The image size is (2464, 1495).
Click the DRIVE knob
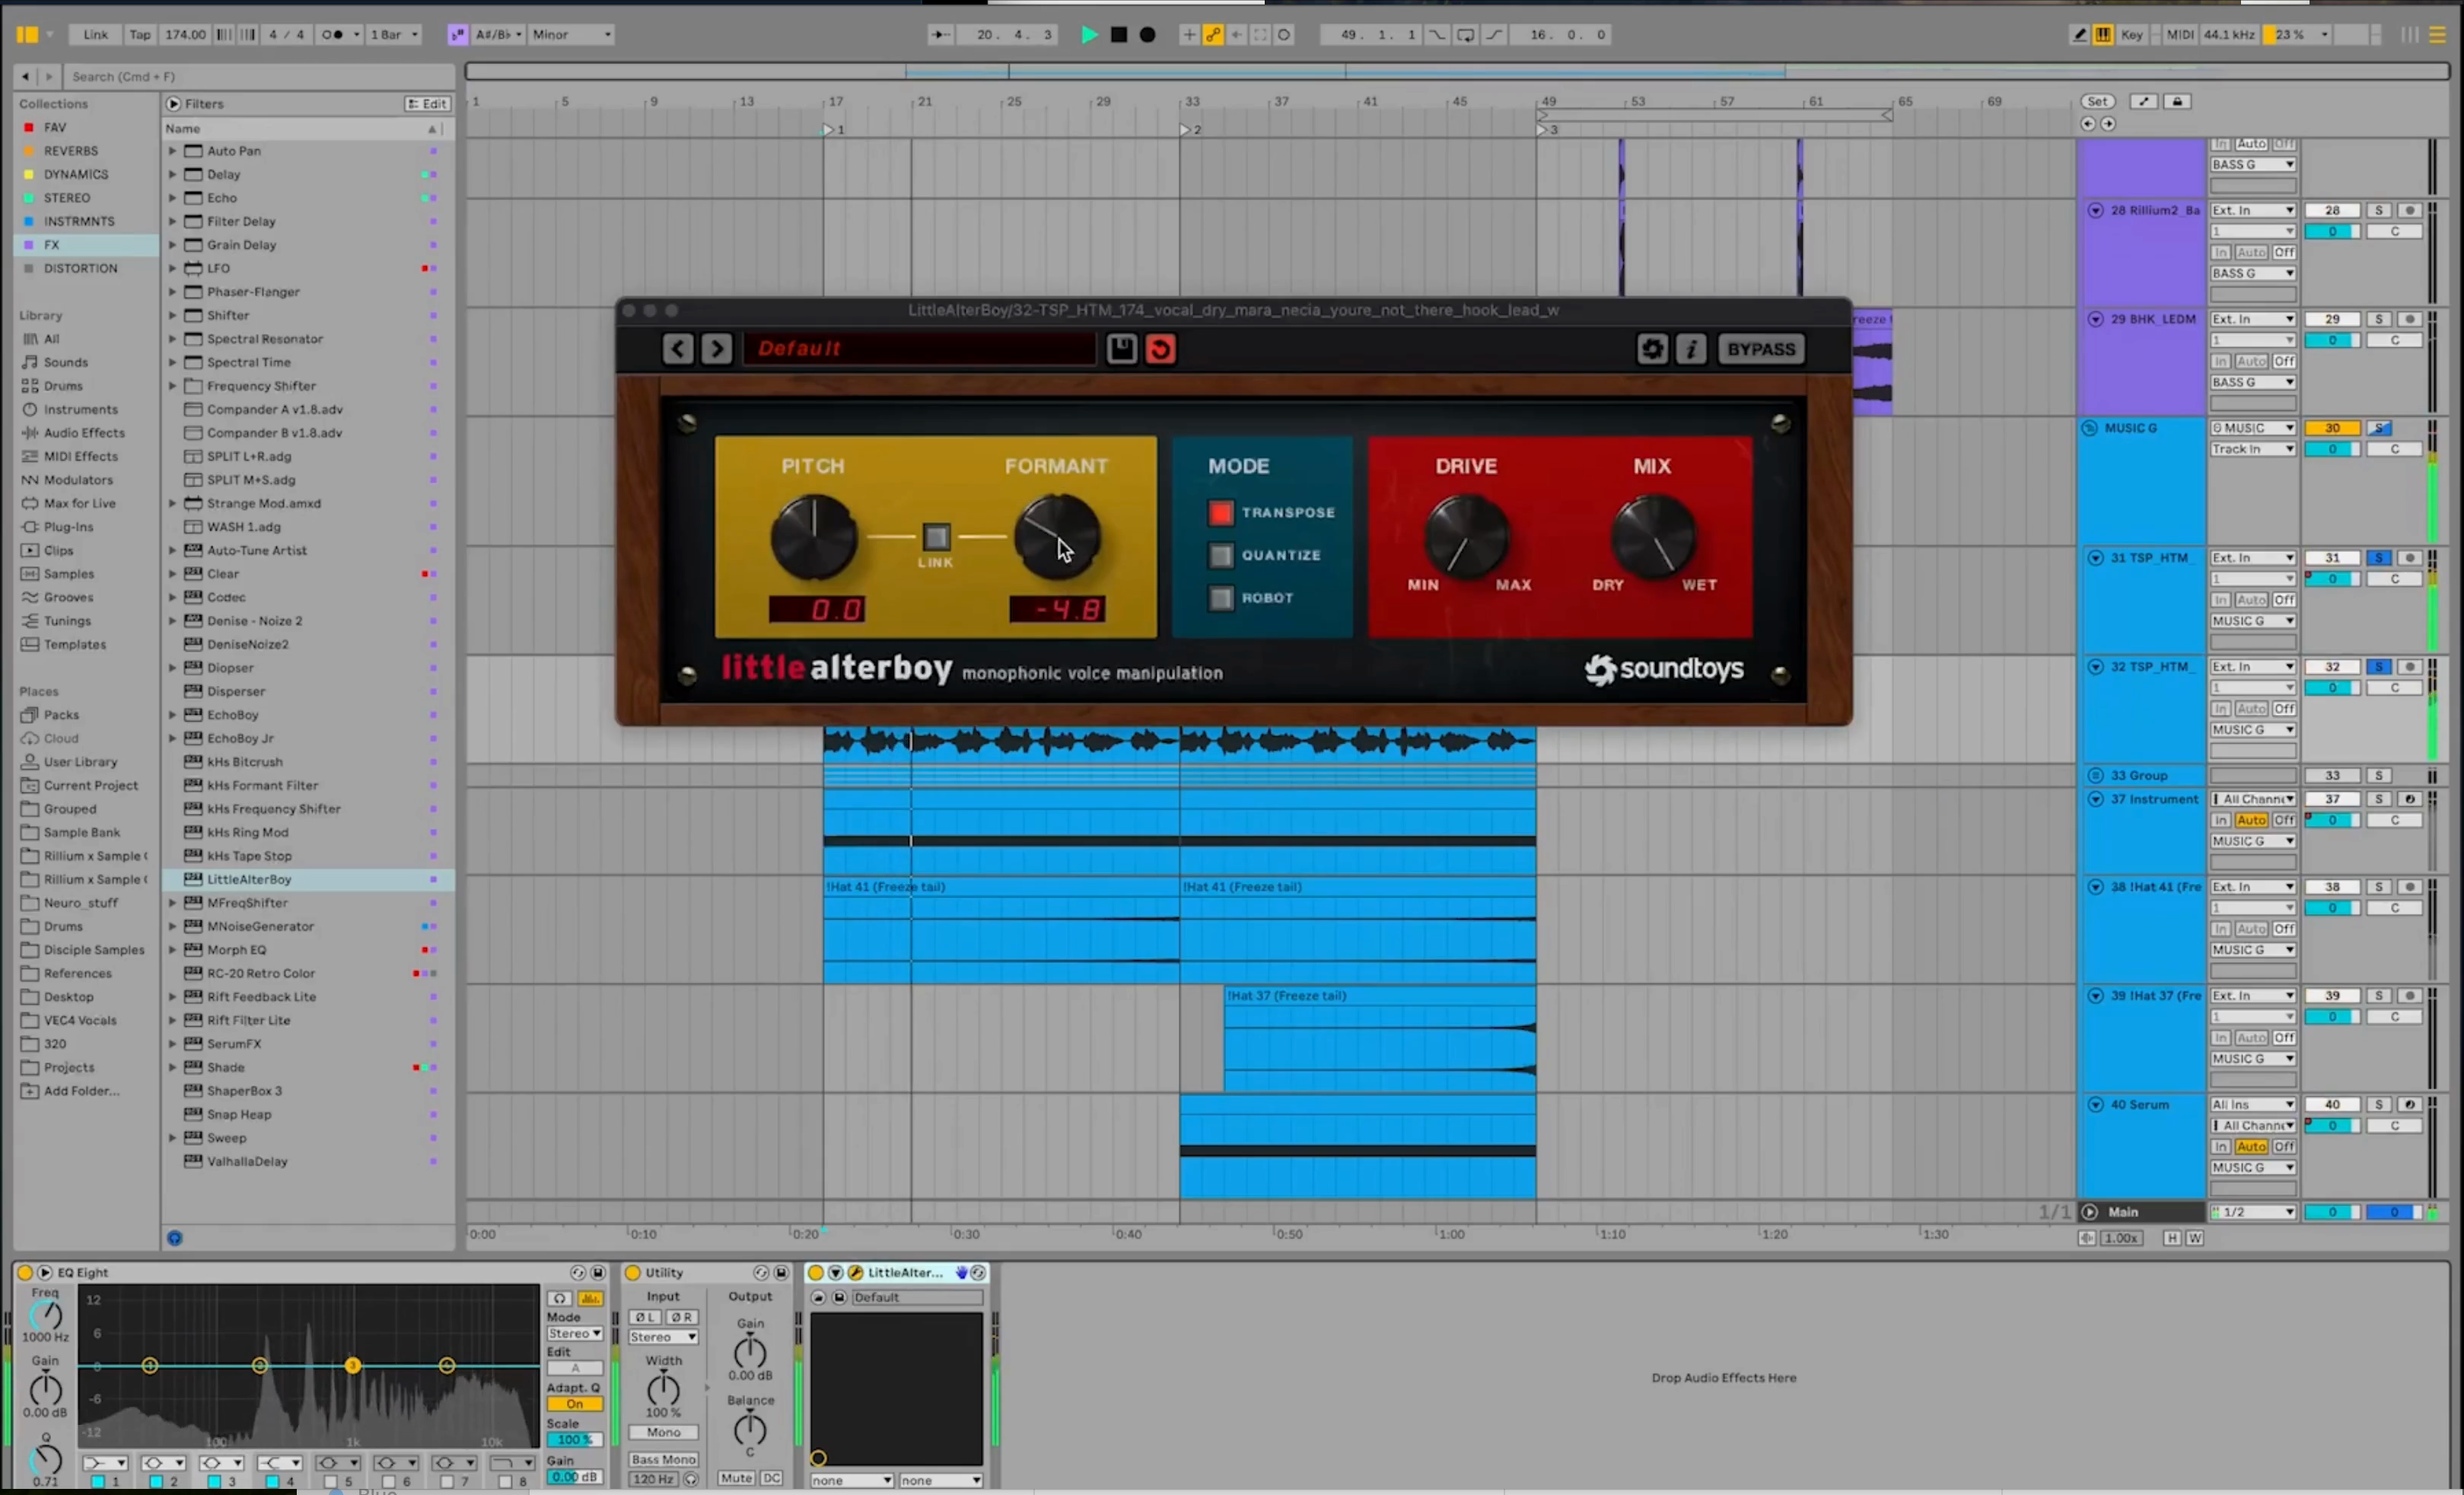tap(1466, 537)
